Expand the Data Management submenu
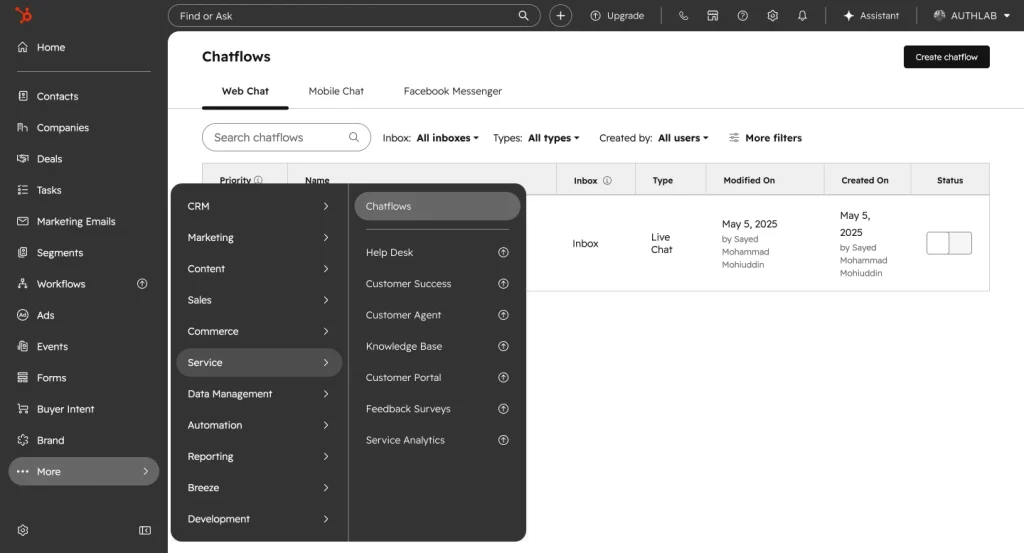Image resolution: width=1024 pixels, height=553 pixels. [259, 394]
